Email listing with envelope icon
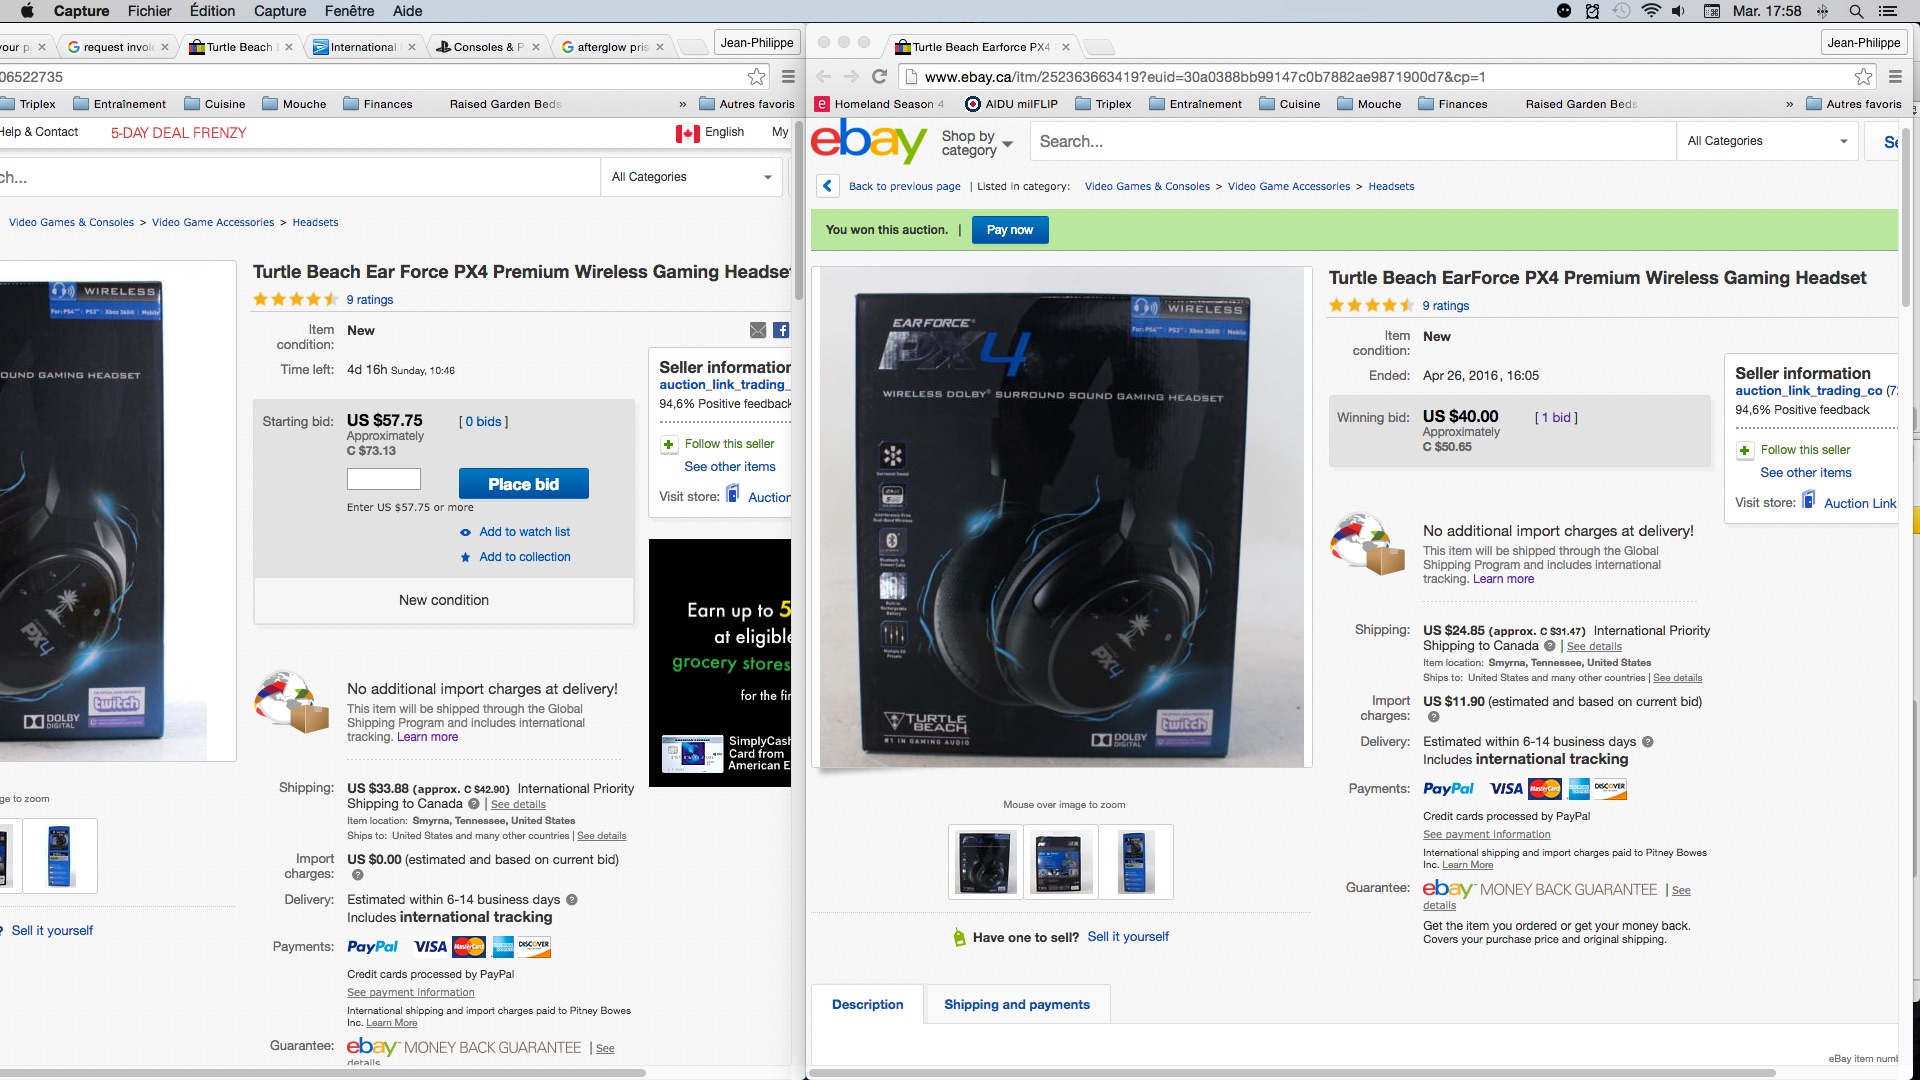1920x1080 pixels. pyautogui.click(x=758, y=331)
